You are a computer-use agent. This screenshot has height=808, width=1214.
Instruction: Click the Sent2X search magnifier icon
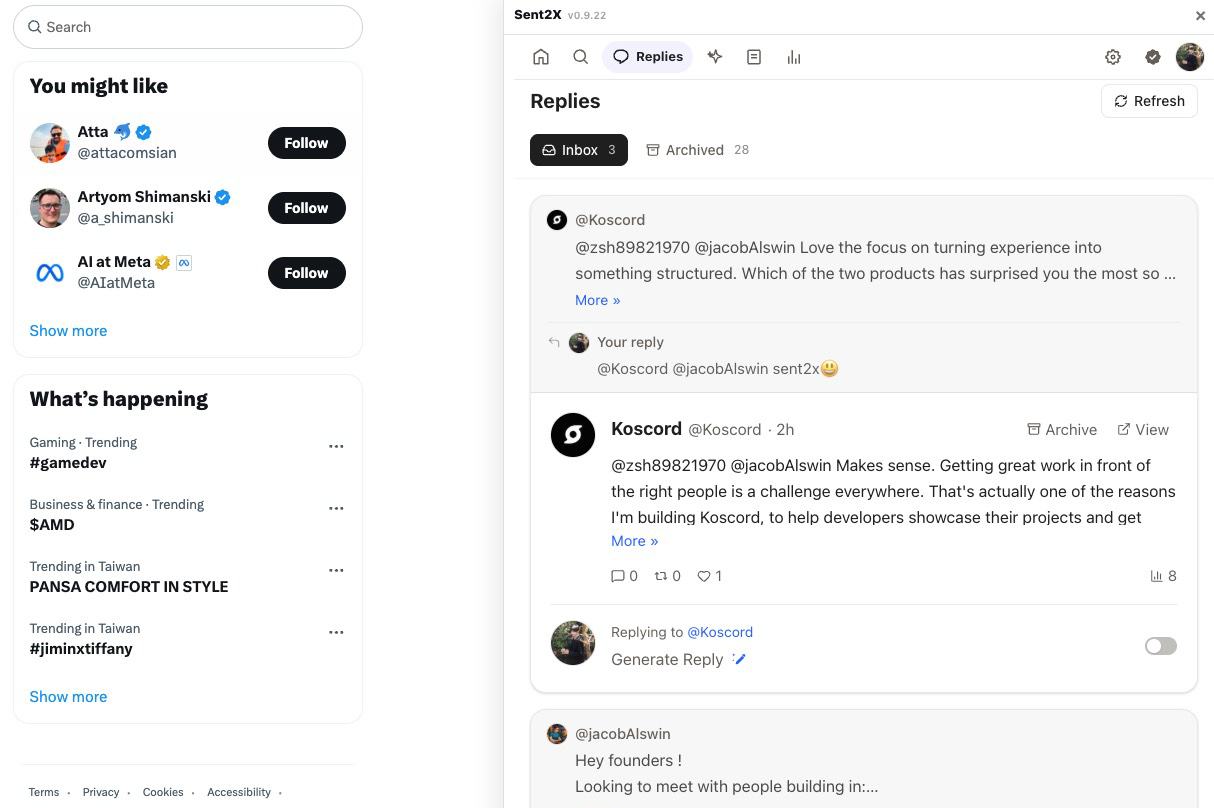tap(580, 57)
